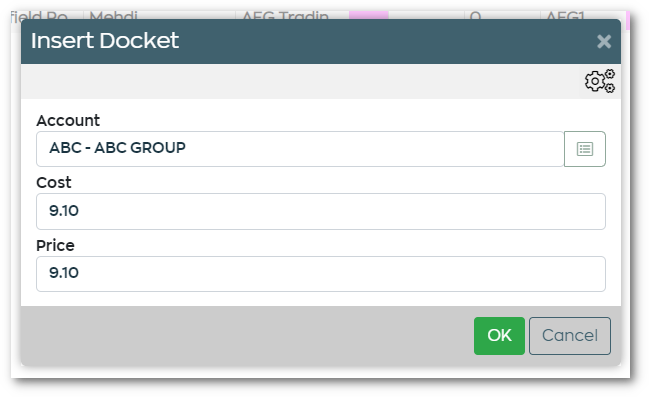Click the Price label
This screenshot has height=397, width=649.
(55, 245)
